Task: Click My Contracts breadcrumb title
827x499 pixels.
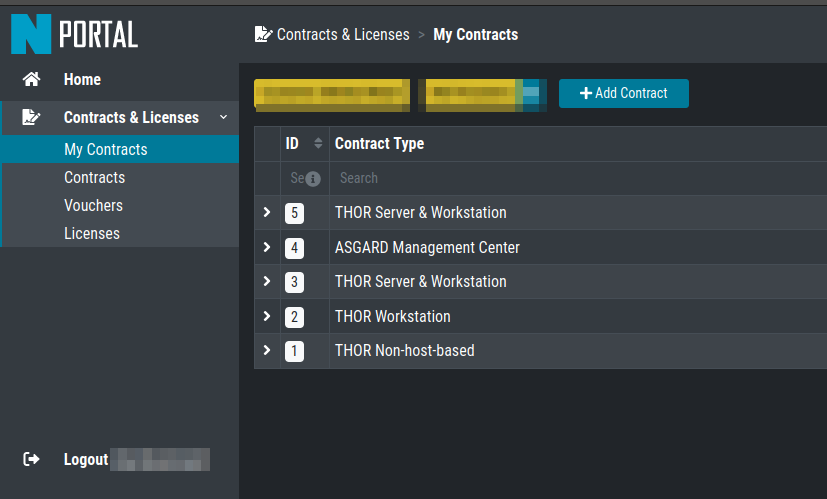Action: pyautogui.click(x=476, y=35)
